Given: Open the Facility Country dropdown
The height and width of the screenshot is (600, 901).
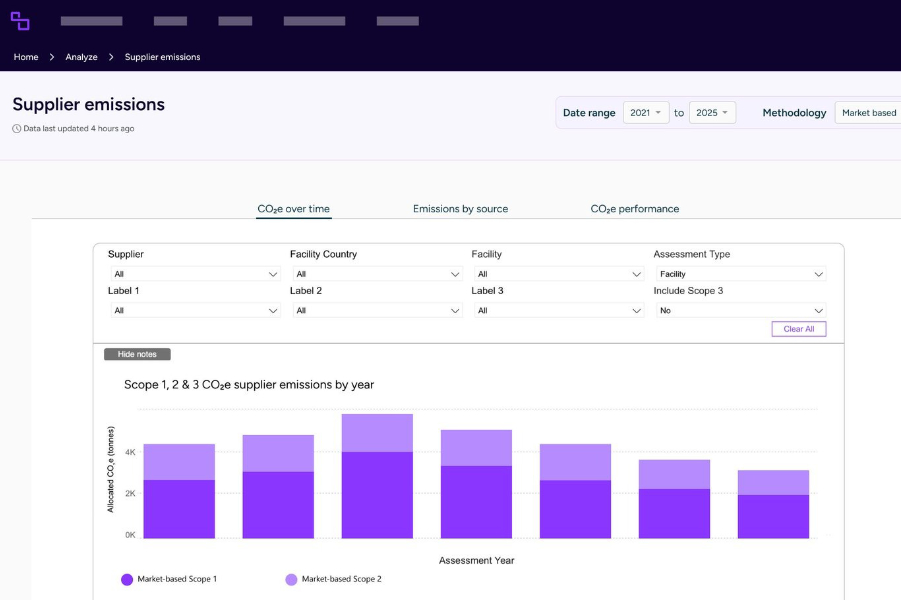Looking at the screenshot, I should tap(376, 273).
